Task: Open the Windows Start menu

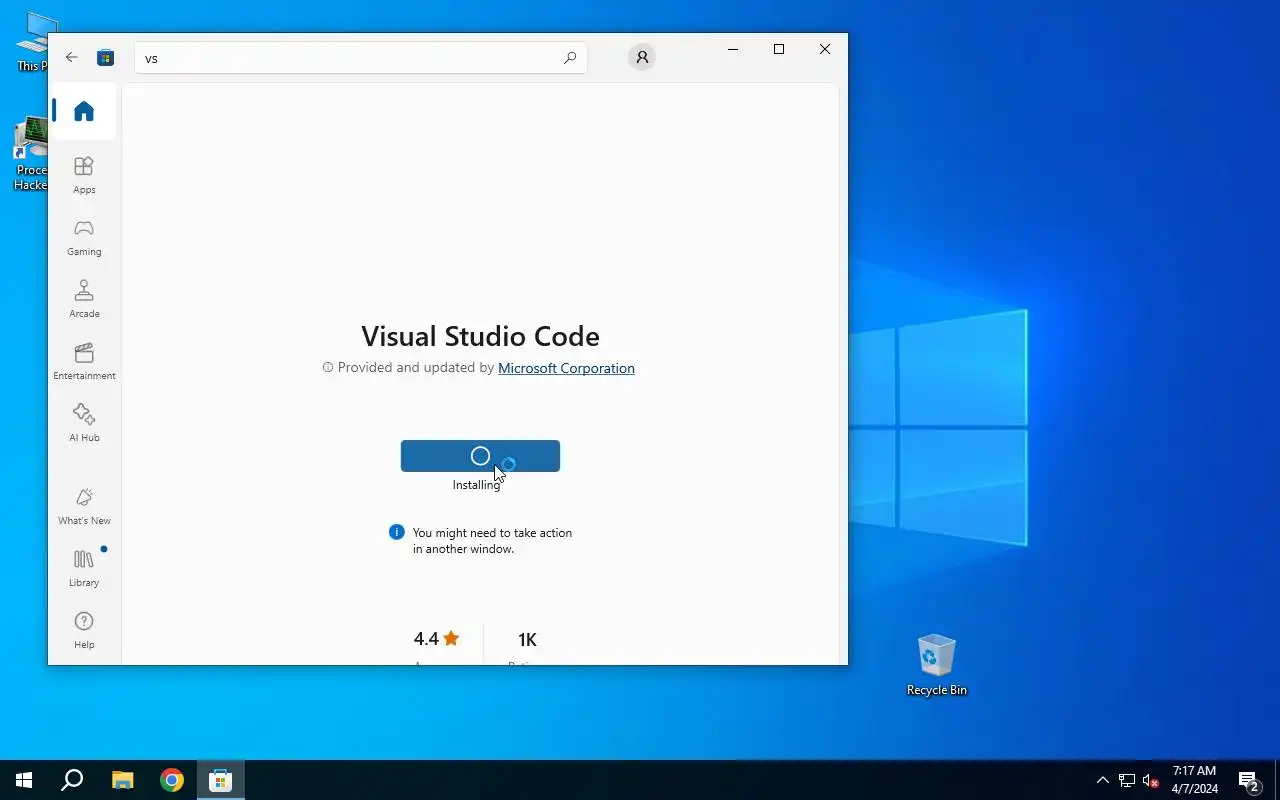Action: pos(24,780)
